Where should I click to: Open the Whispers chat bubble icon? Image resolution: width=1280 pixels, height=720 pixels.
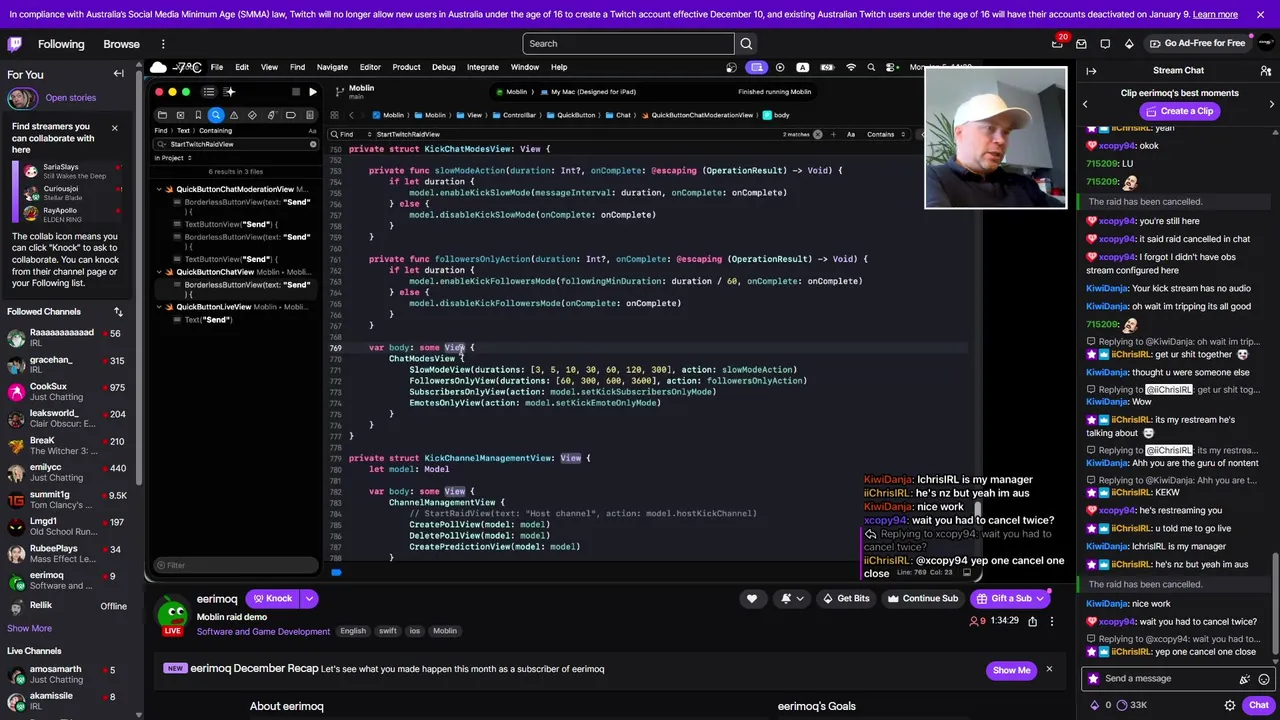[1105, 44]
